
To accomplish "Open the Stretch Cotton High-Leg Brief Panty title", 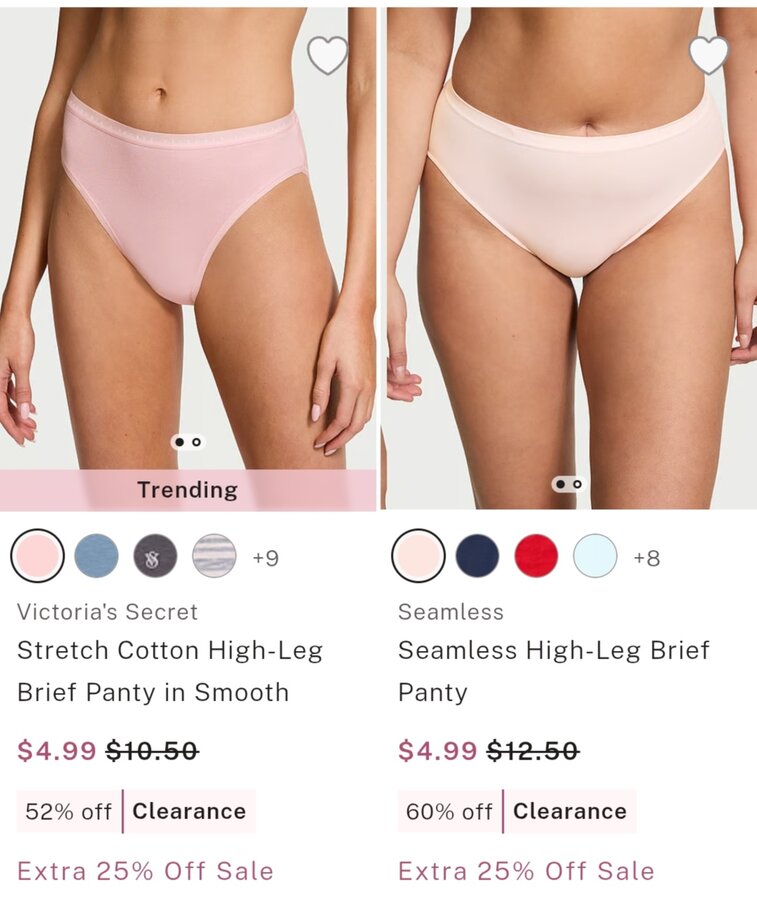I will click(170, 671).
